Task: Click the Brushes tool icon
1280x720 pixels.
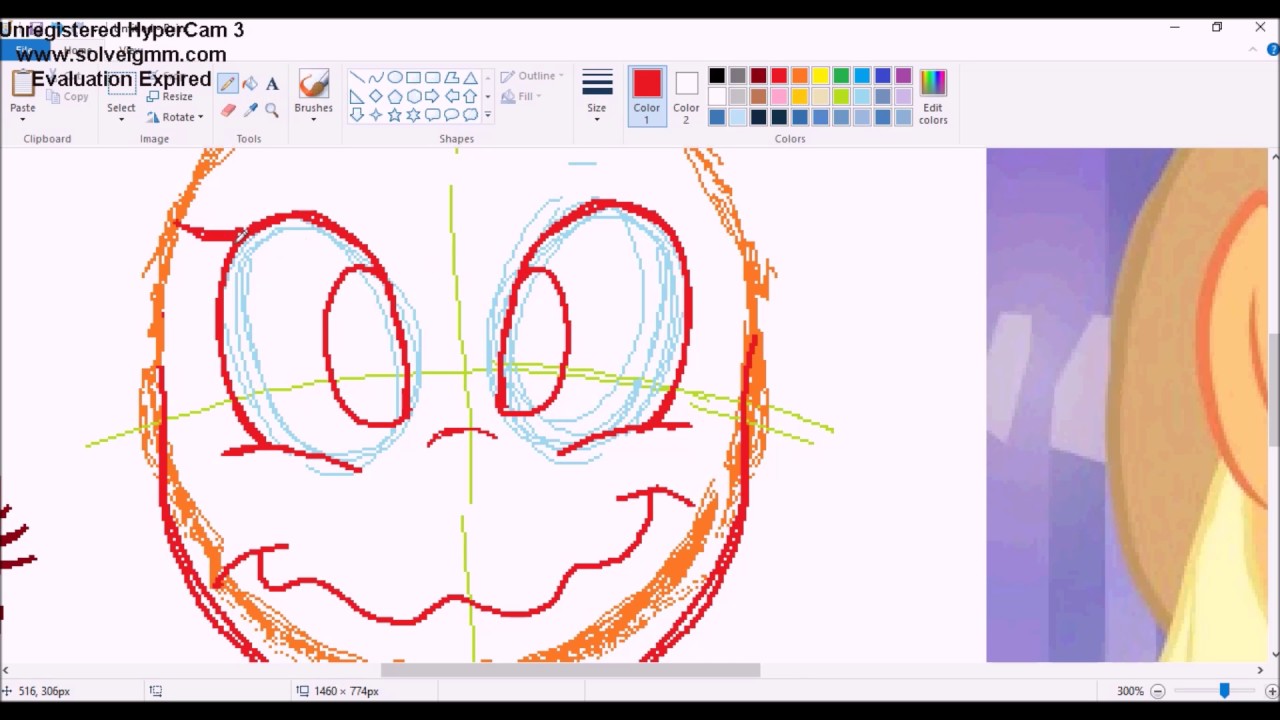Action: coord(313,84)
